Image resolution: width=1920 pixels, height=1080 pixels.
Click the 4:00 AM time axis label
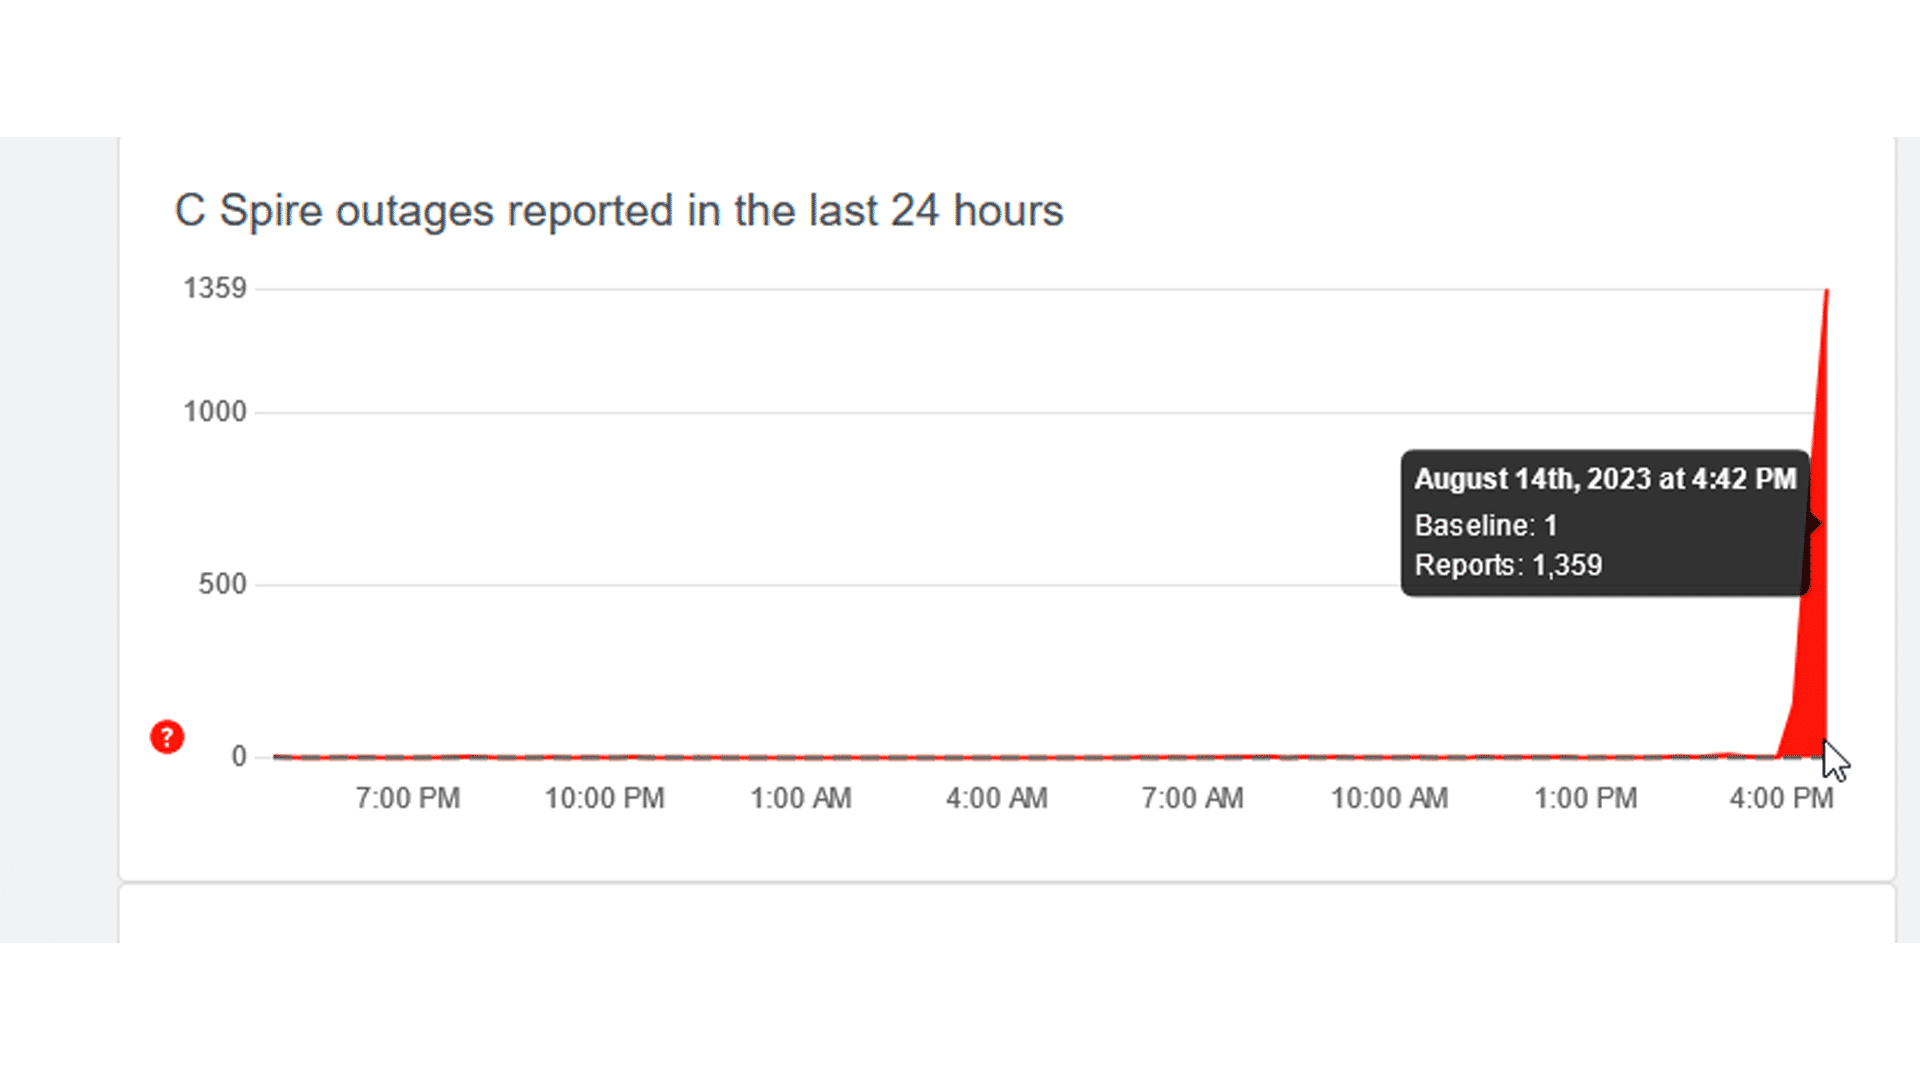pyautogui.click(x=996, y=798)
